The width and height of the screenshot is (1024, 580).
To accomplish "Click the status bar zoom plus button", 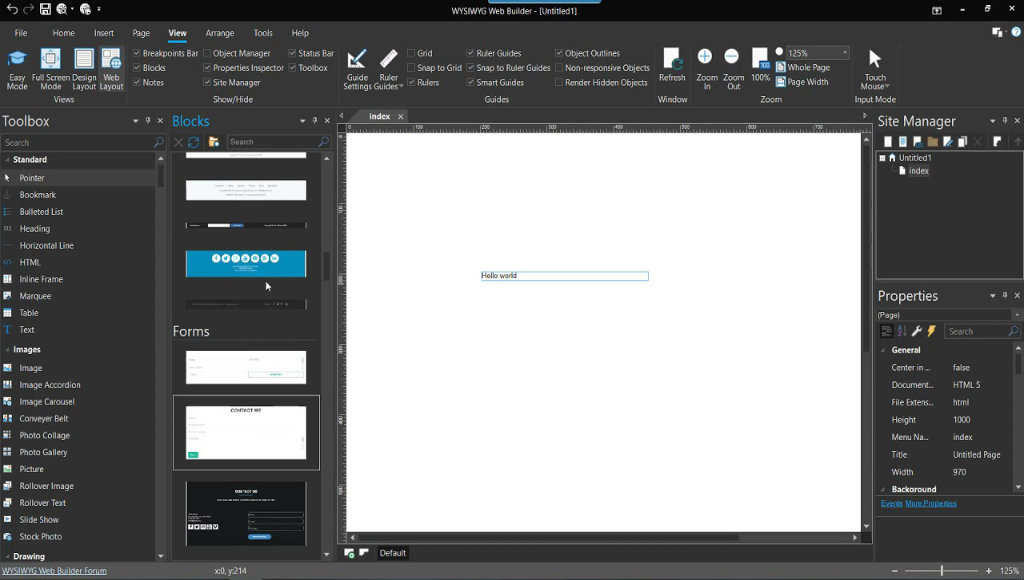I will 988,571.
